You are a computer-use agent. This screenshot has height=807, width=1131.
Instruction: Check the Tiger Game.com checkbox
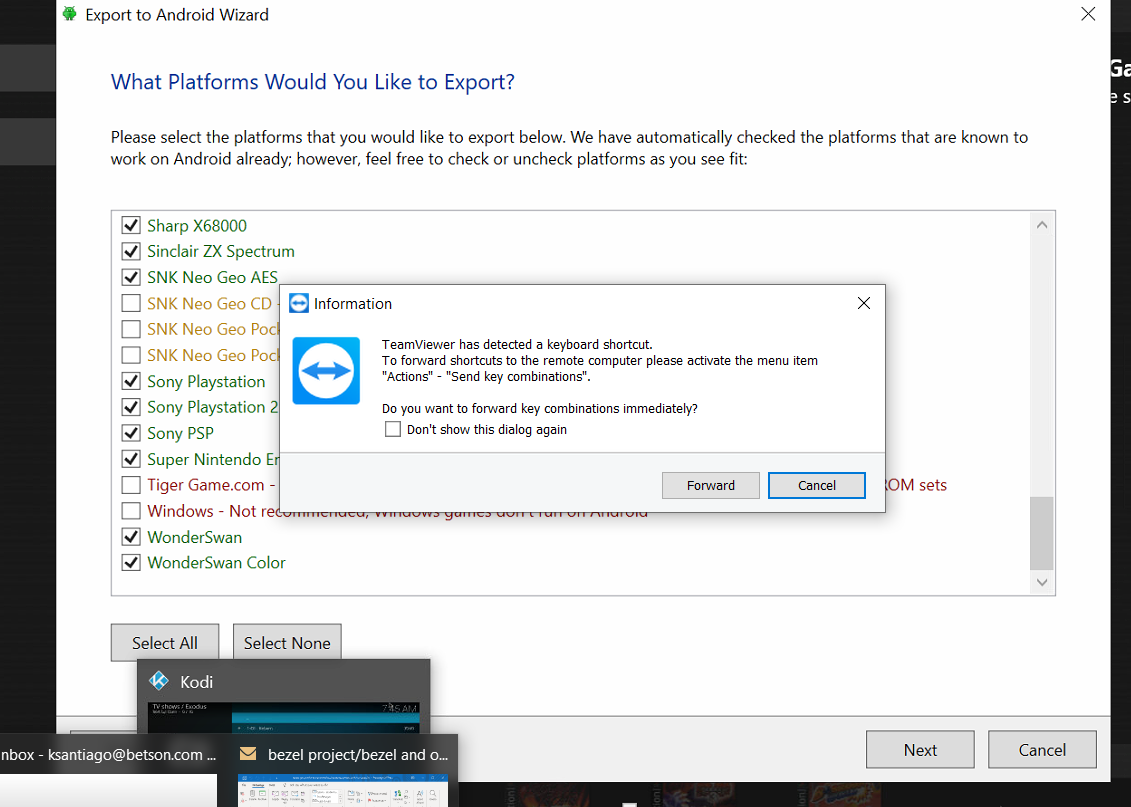tap(131, 485)
